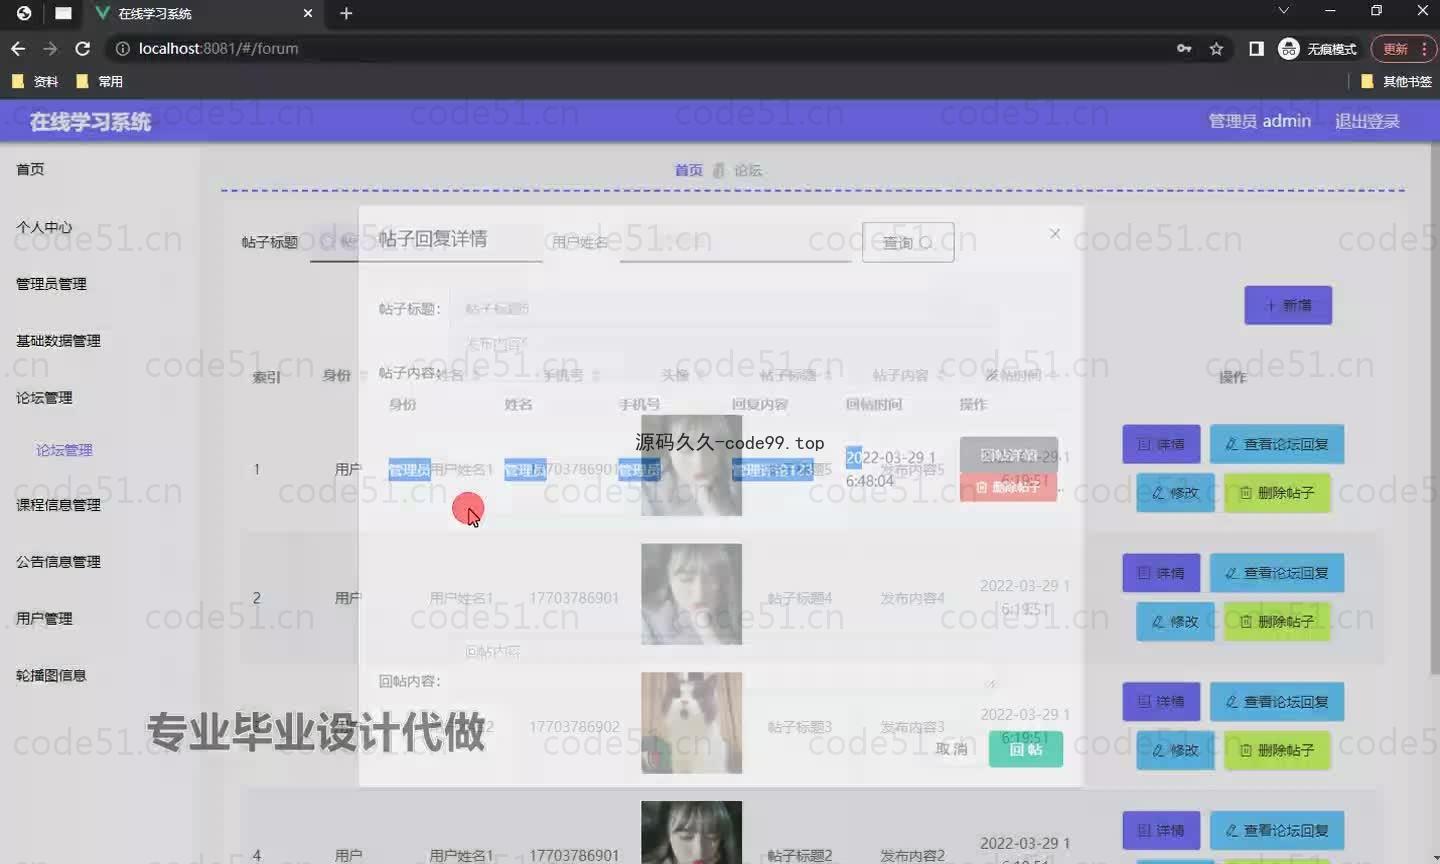This screenshot has height=864, width=1440.
Task: Click 取消 in the reply dialog
Action: [952, 749]
